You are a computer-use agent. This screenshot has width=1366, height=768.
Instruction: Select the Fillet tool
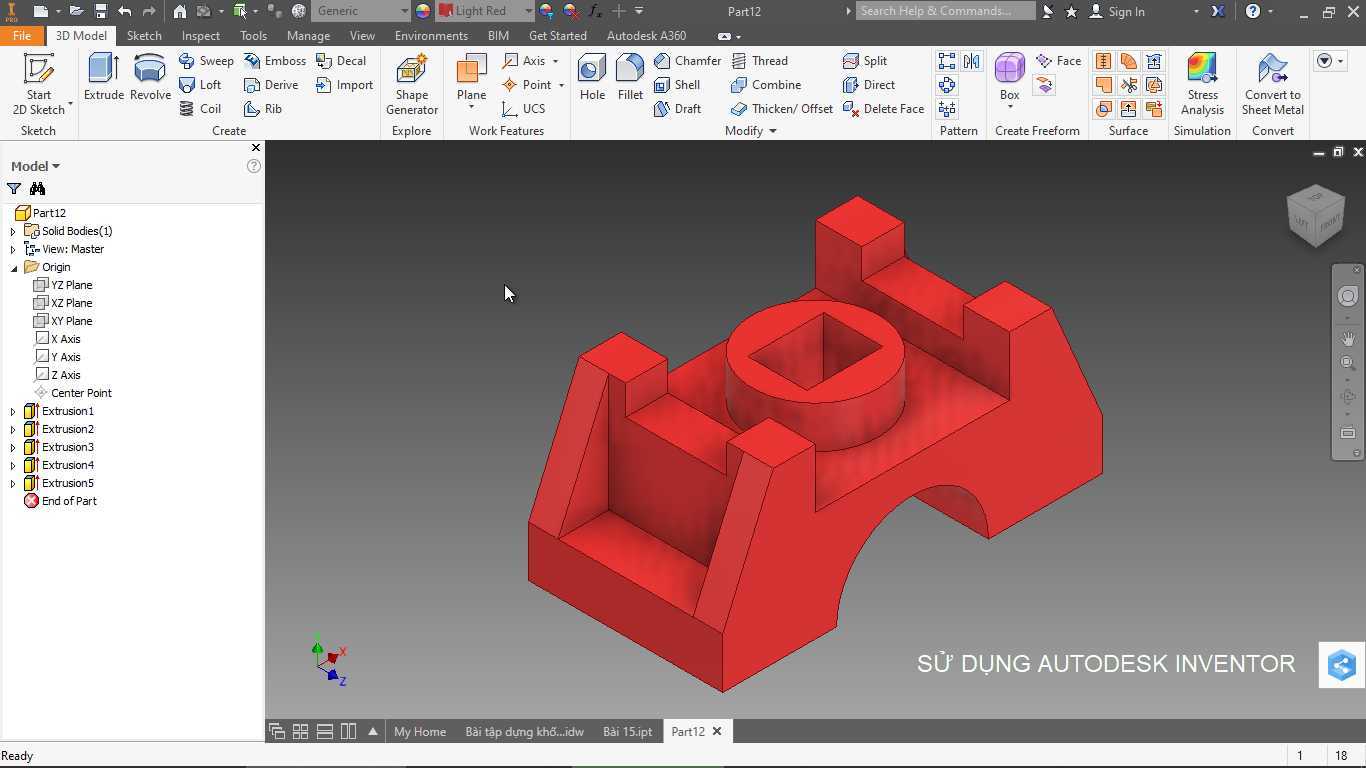[630, 78]
